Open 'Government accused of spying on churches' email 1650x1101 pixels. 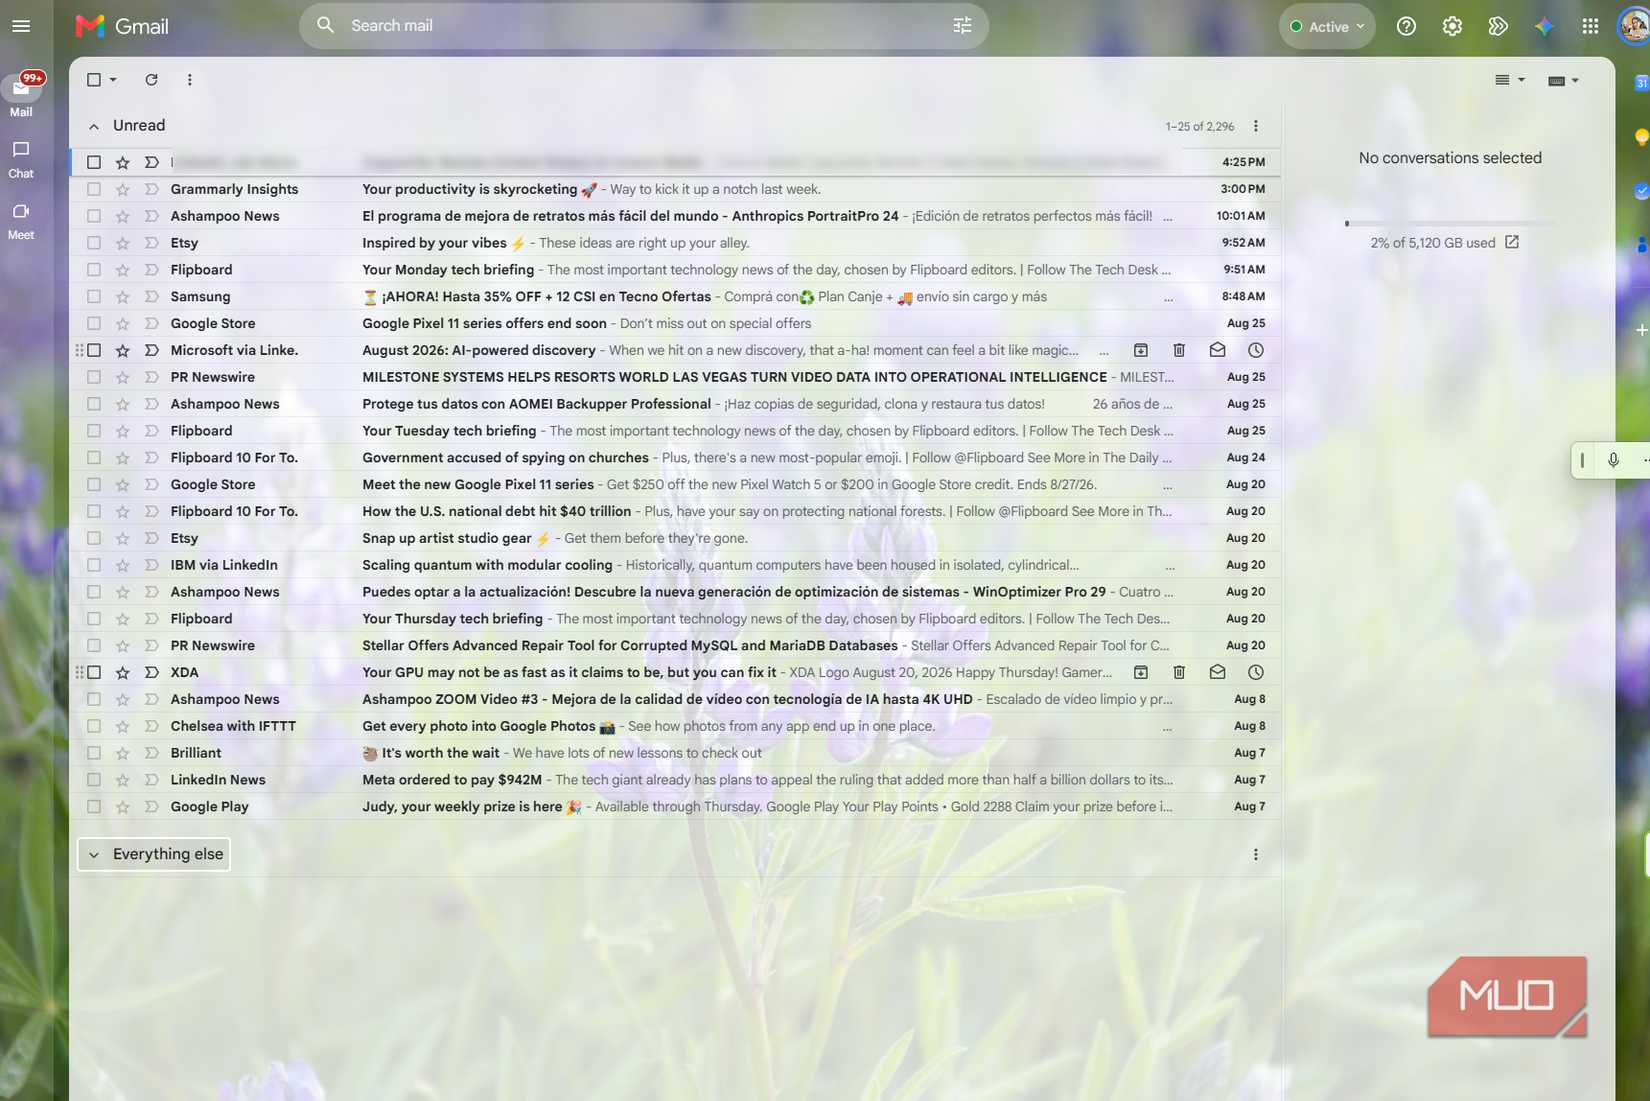[675, 458]
